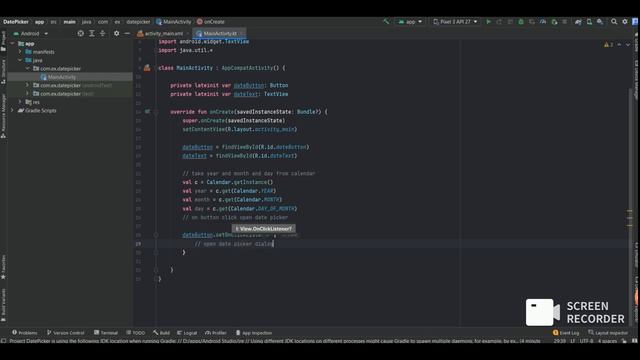640x360 pixels.
Task: Expand the Gradle Scripts node
Action: point(12,111)
